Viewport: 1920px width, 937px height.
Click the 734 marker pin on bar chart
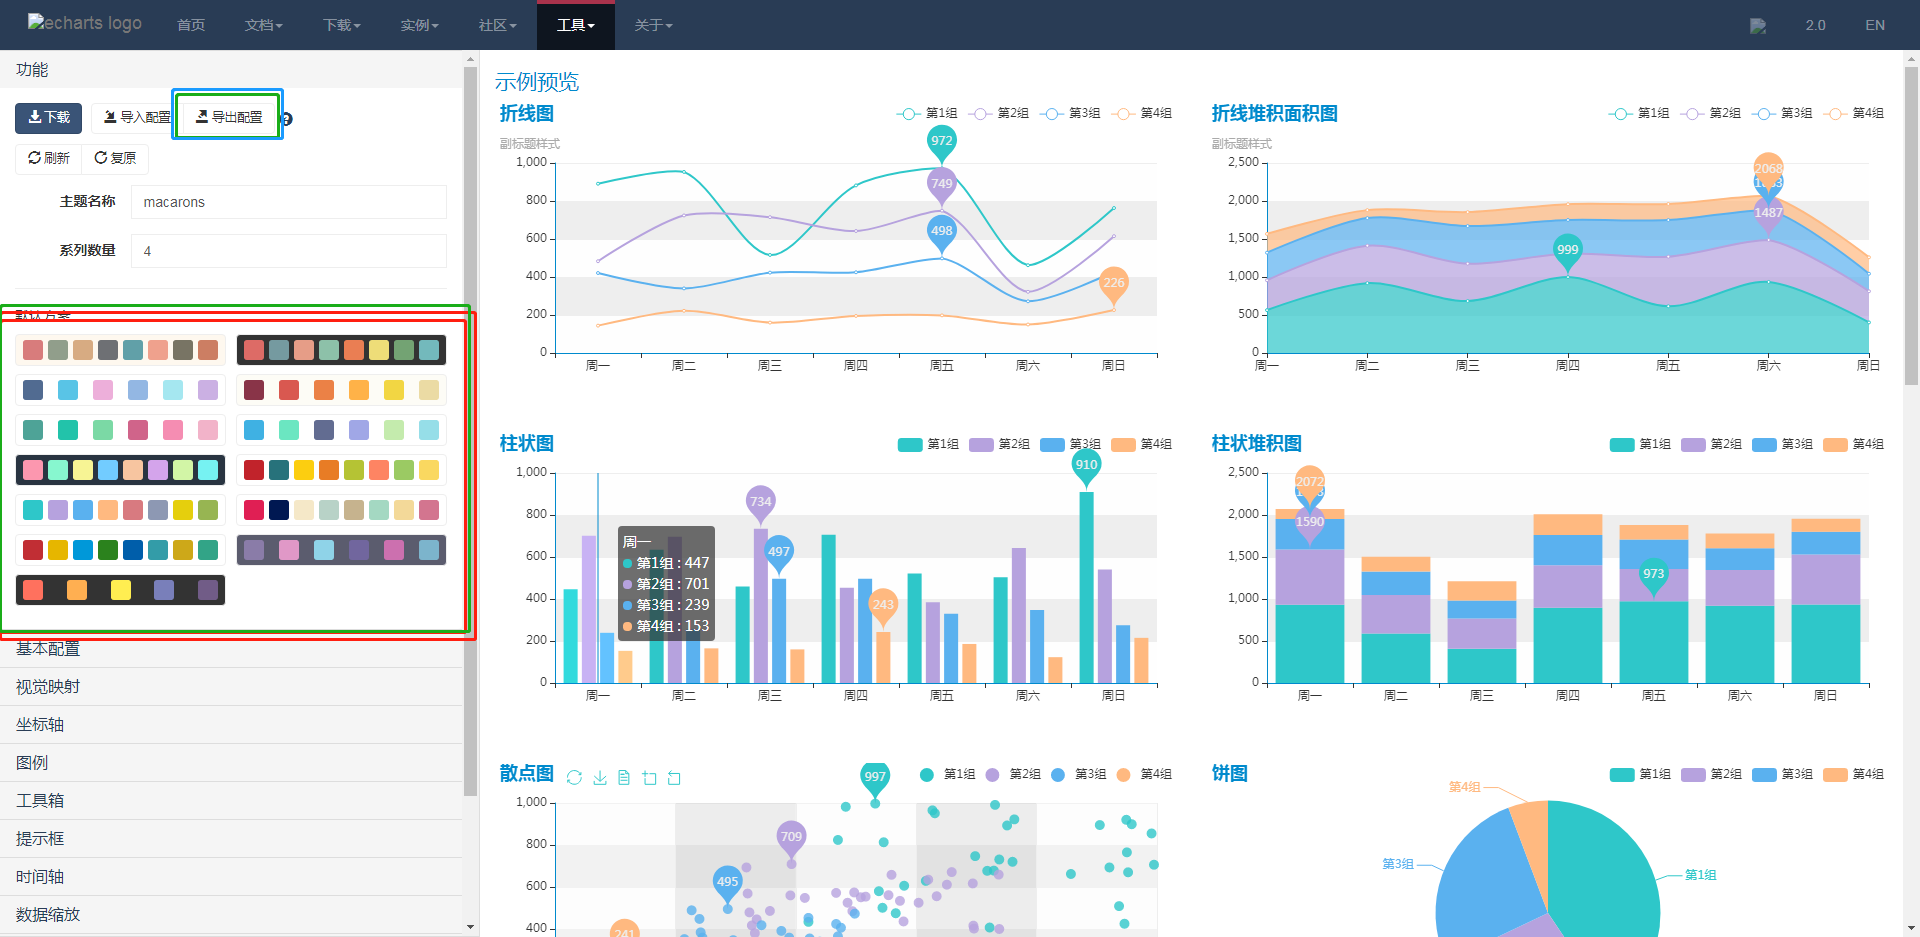tap(761, 504)
